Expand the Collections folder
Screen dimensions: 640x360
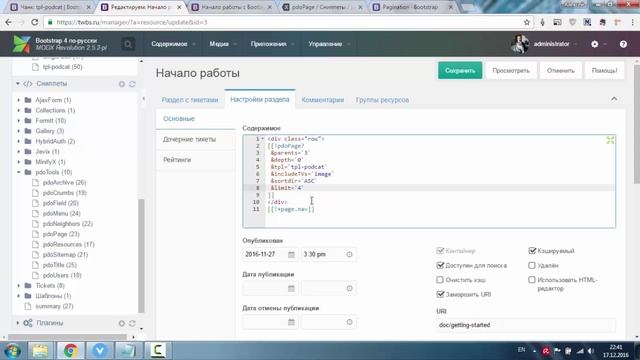[18, 110]
